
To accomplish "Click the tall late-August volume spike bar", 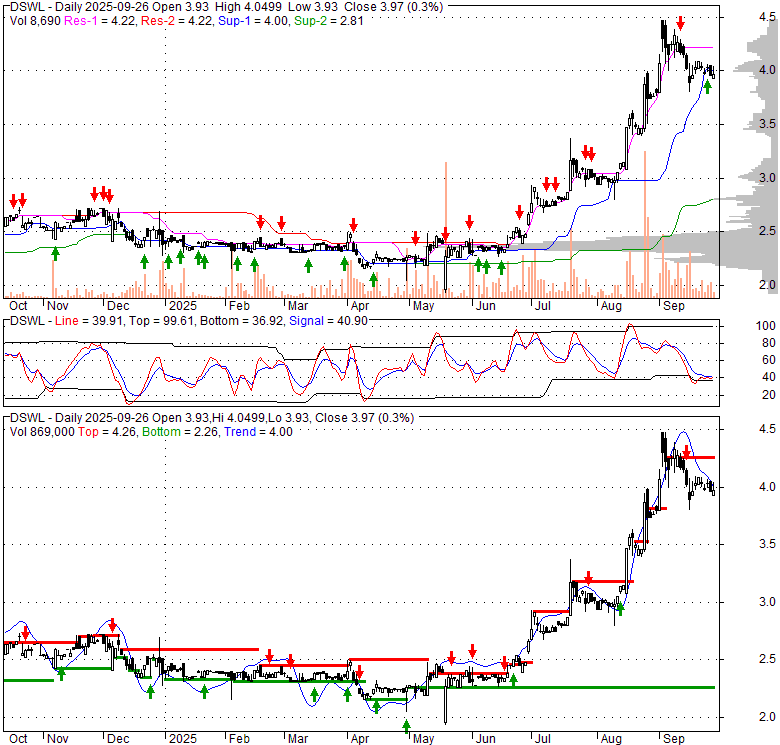I will [x=645, y=224].
